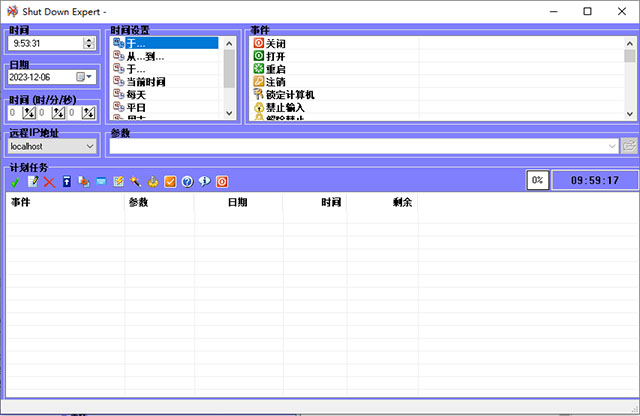Click the copy-with-gear toolbar icon
This screenshot has height=416, width=640.
(84, 182)
